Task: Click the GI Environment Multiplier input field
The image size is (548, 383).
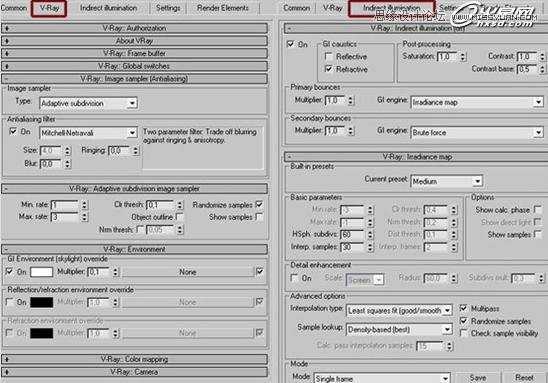Action: pyautogui.click(x=99, y=272)
